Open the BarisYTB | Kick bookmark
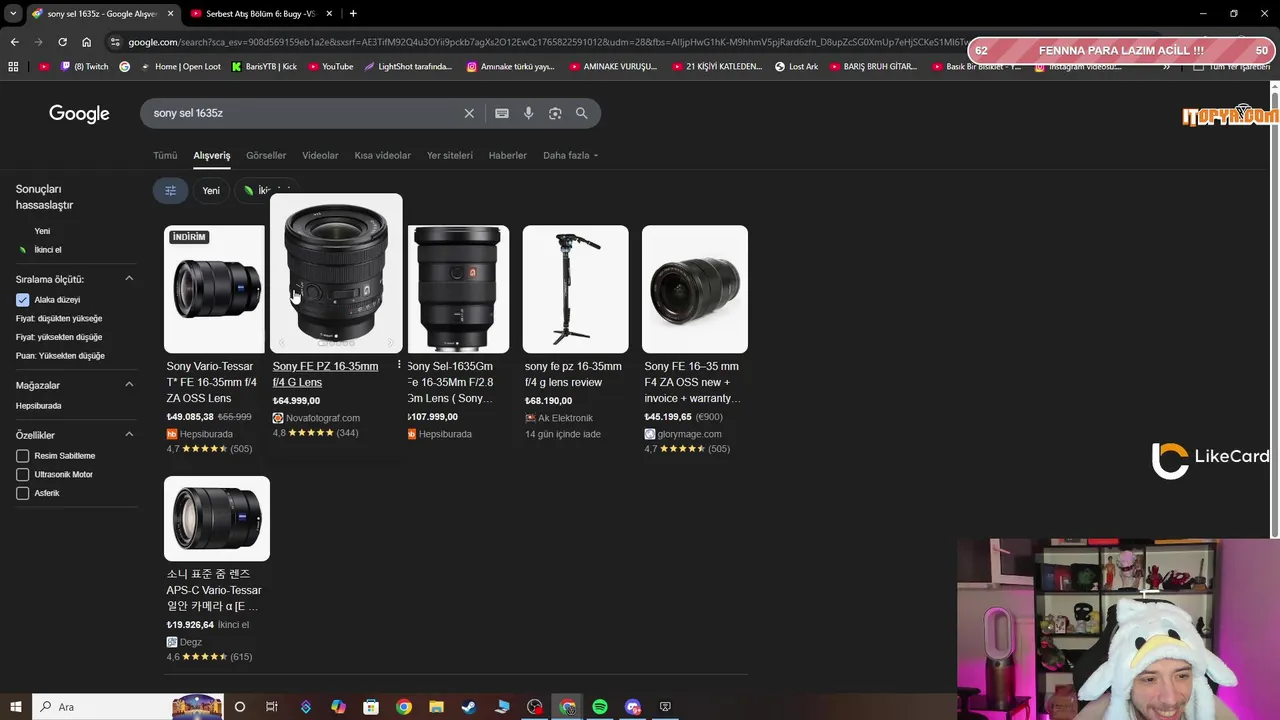1280x720 pixels. pos(264,67)
